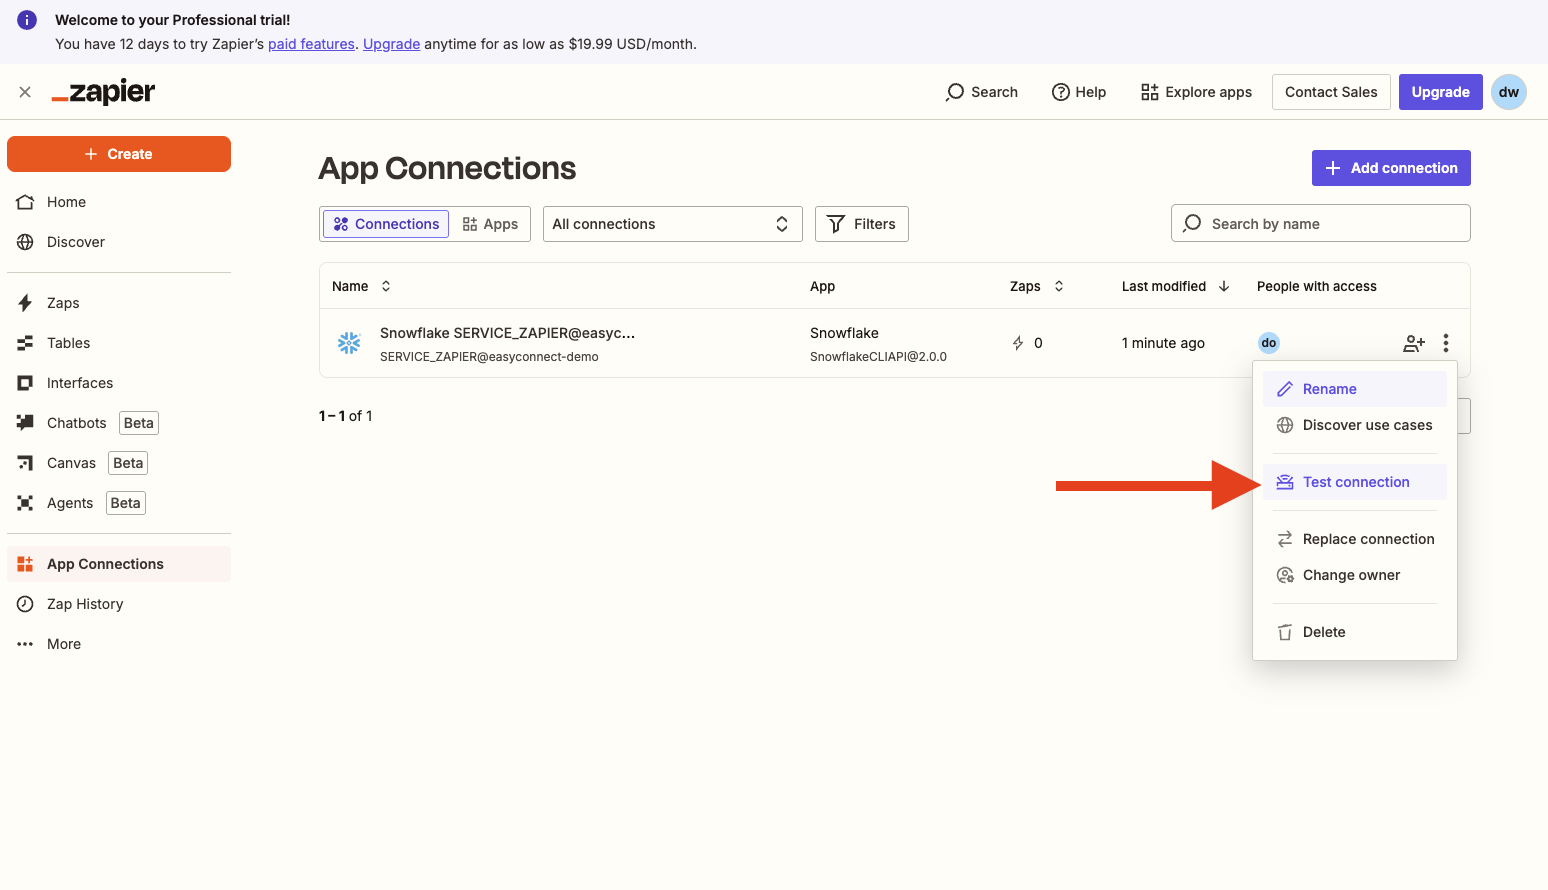Viewport: 1548px width, 890px height.
Task: Select App Connections in the sidebar
Action: pyautogui.click(x=119, y=564)
